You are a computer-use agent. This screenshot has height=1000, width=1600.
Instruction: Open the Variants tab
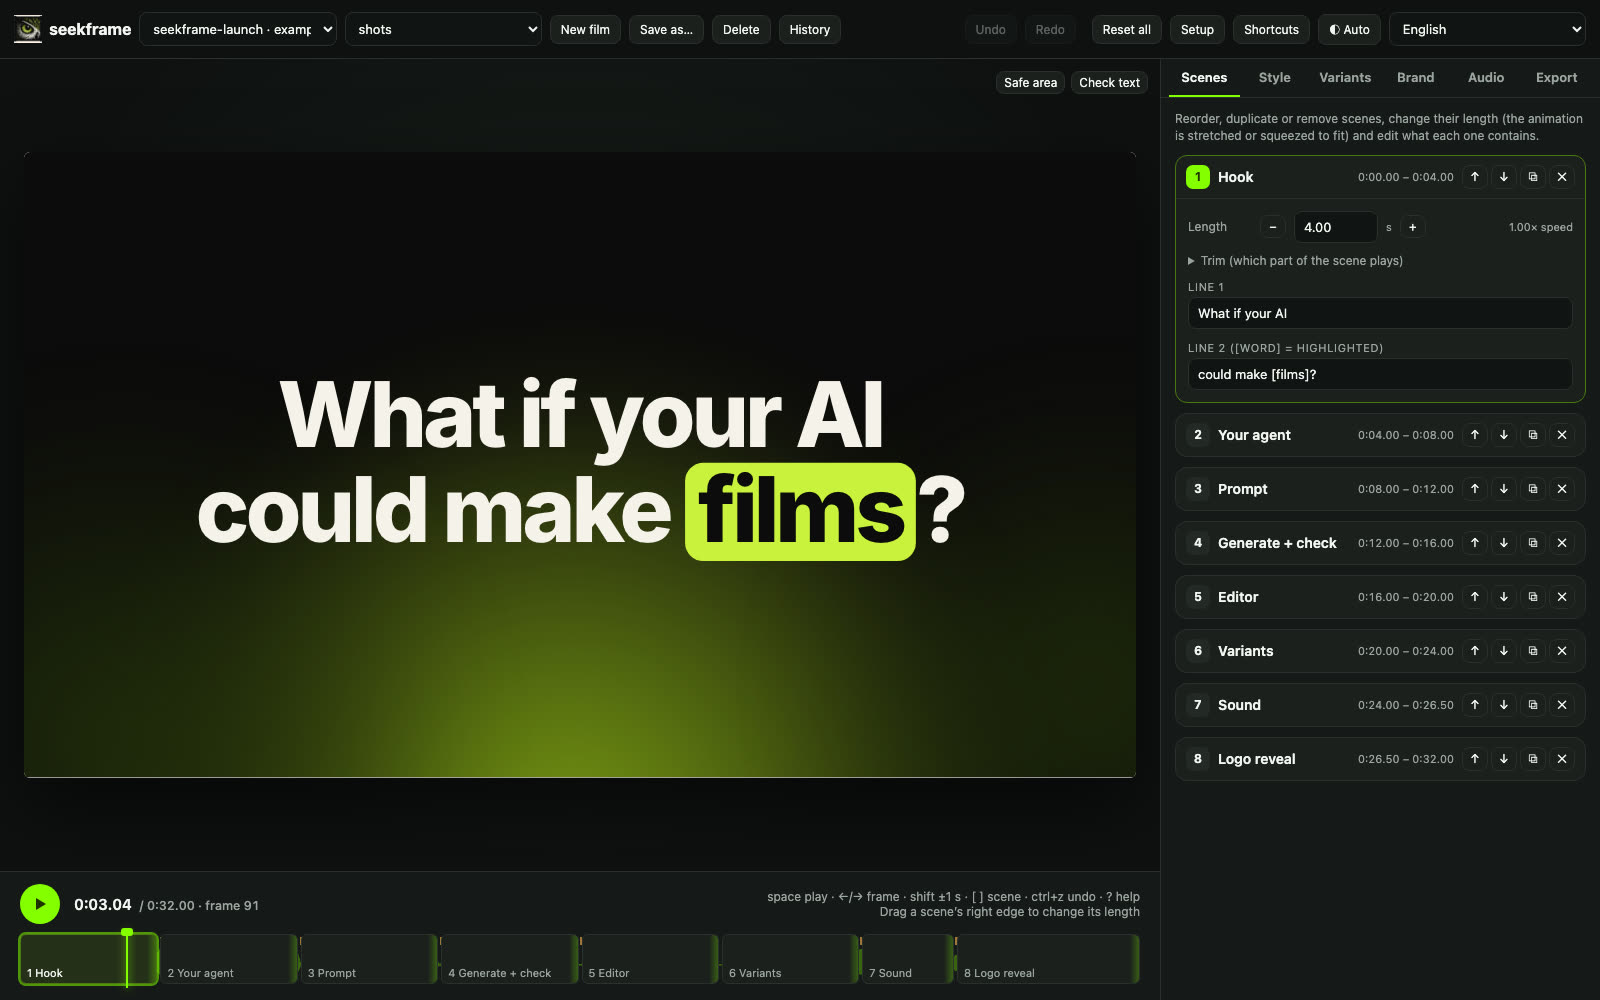point(1345,78)
